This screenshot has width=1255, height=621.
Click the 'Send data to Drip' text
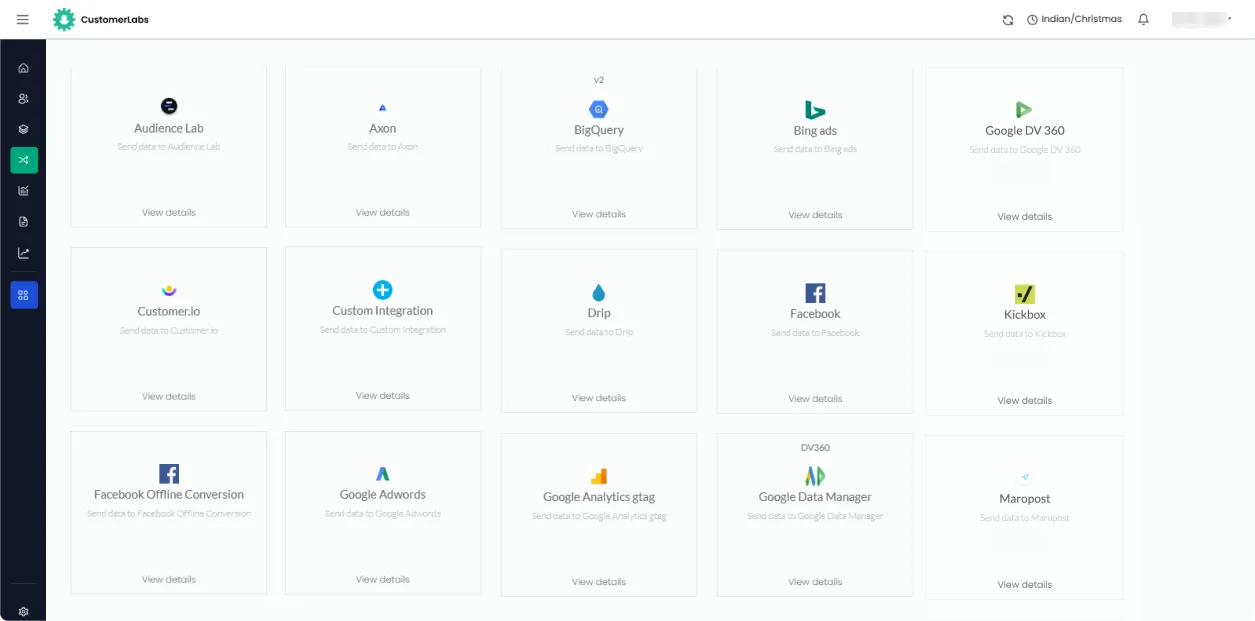[x=599, y=332]
